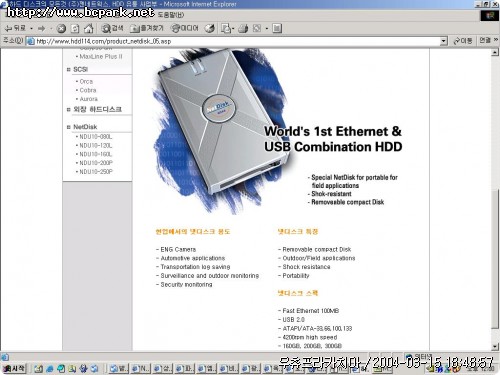Click the History icon in the toolbar
500x375 pixels.
pos(210,28)
